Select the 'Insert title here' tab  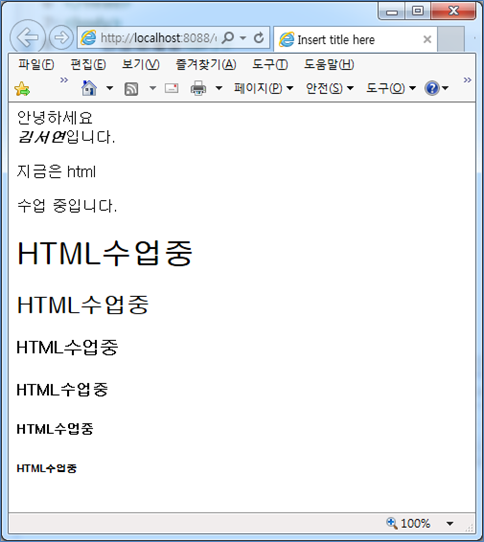tap(355, 39)
